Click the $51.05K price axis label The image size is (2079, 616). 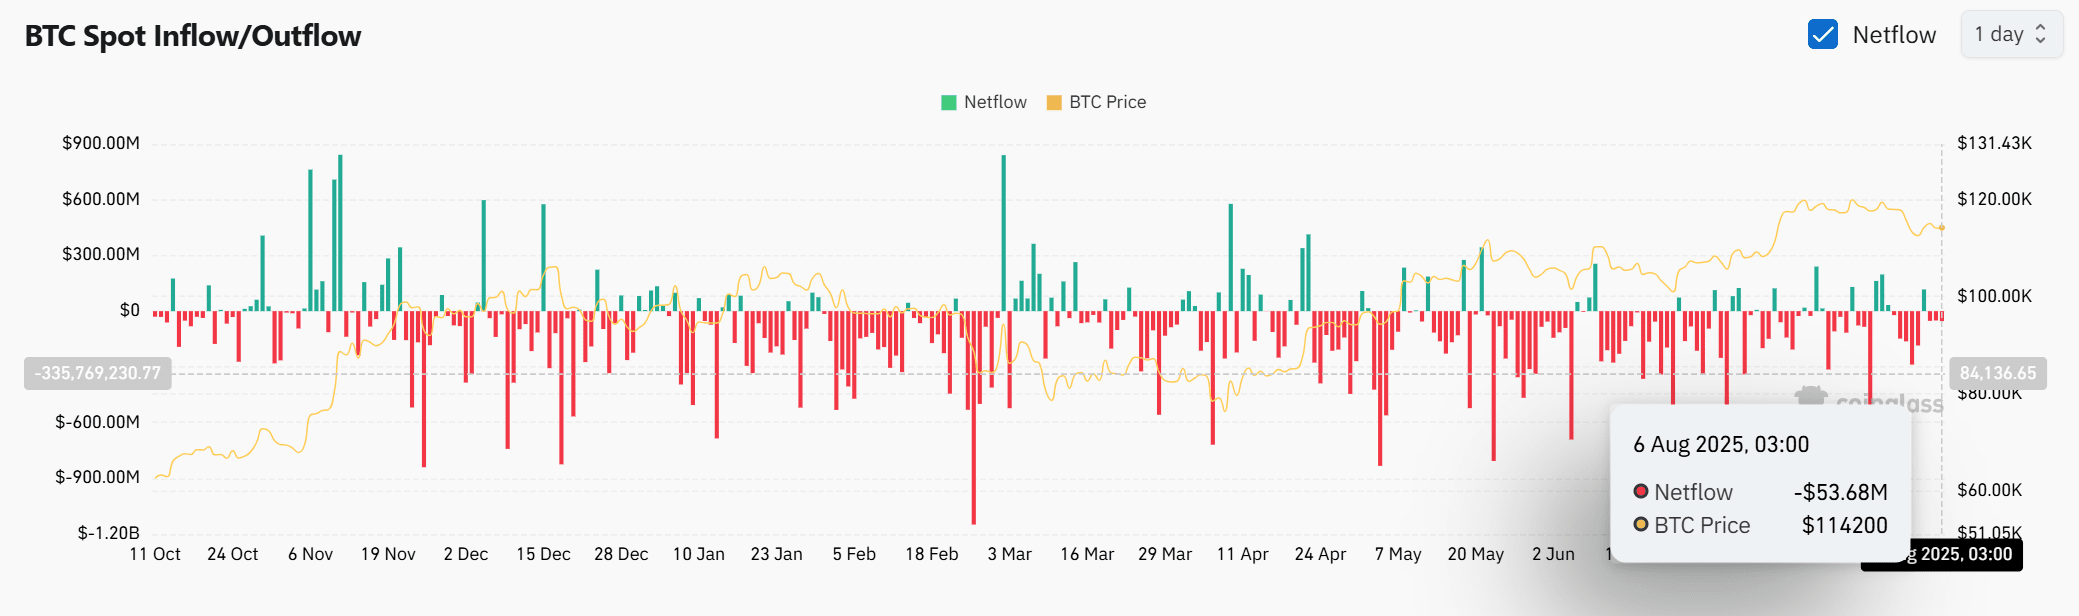(x=1989, y=533)
